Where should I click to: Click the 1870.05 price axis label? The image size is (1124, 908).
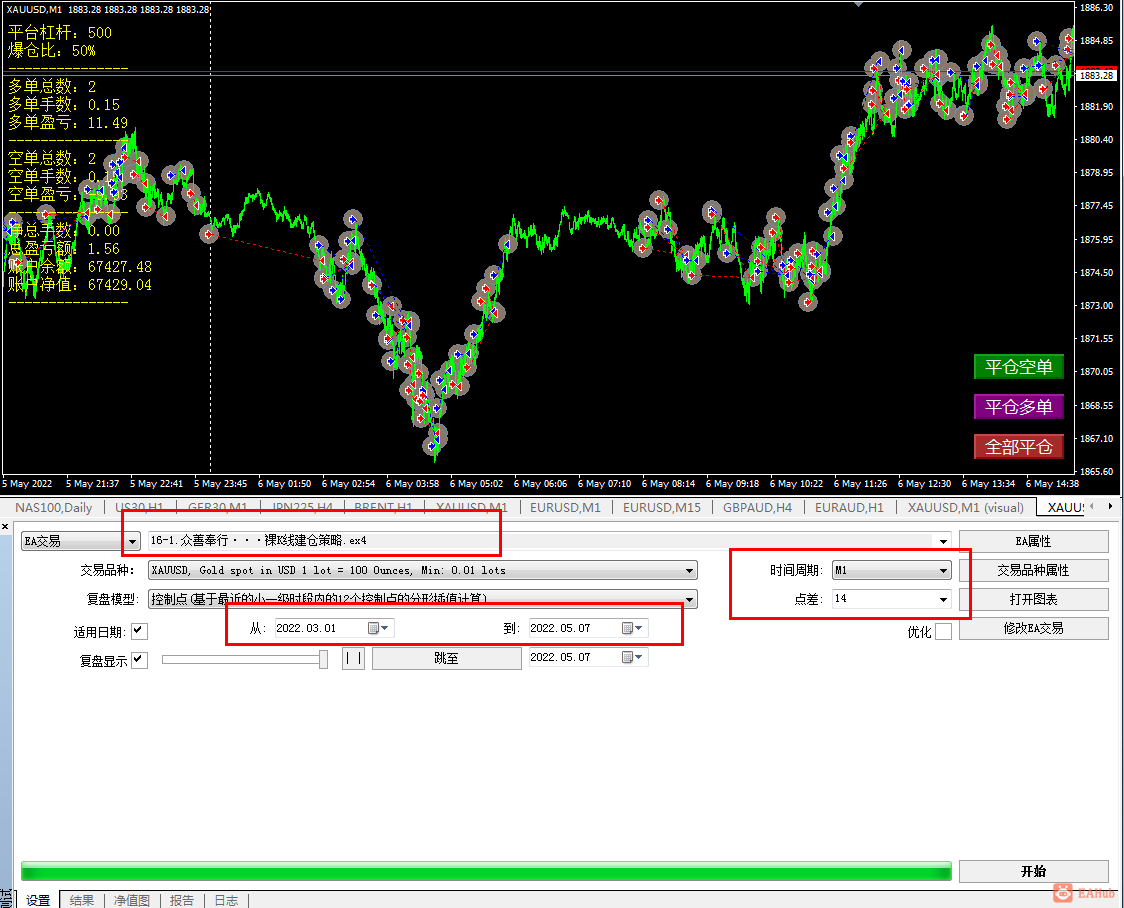coord(1097,372)
